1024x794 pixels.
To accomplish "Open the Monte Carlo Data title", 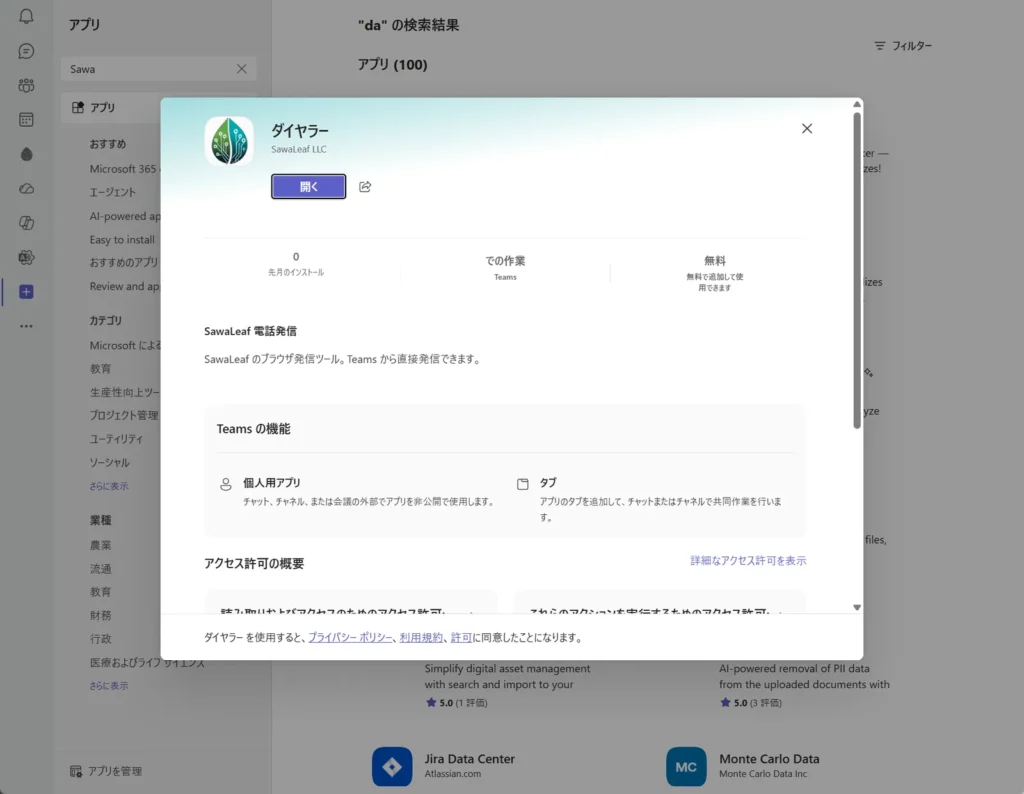I will click(769, 759).
